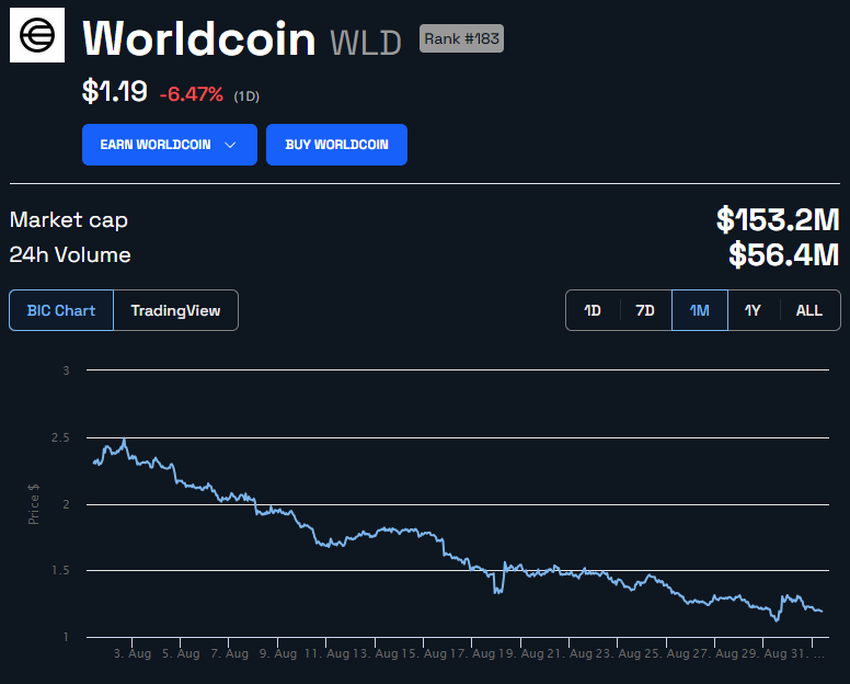
Task: Switch to the BIC Chart tab
Action: point(61,310)
